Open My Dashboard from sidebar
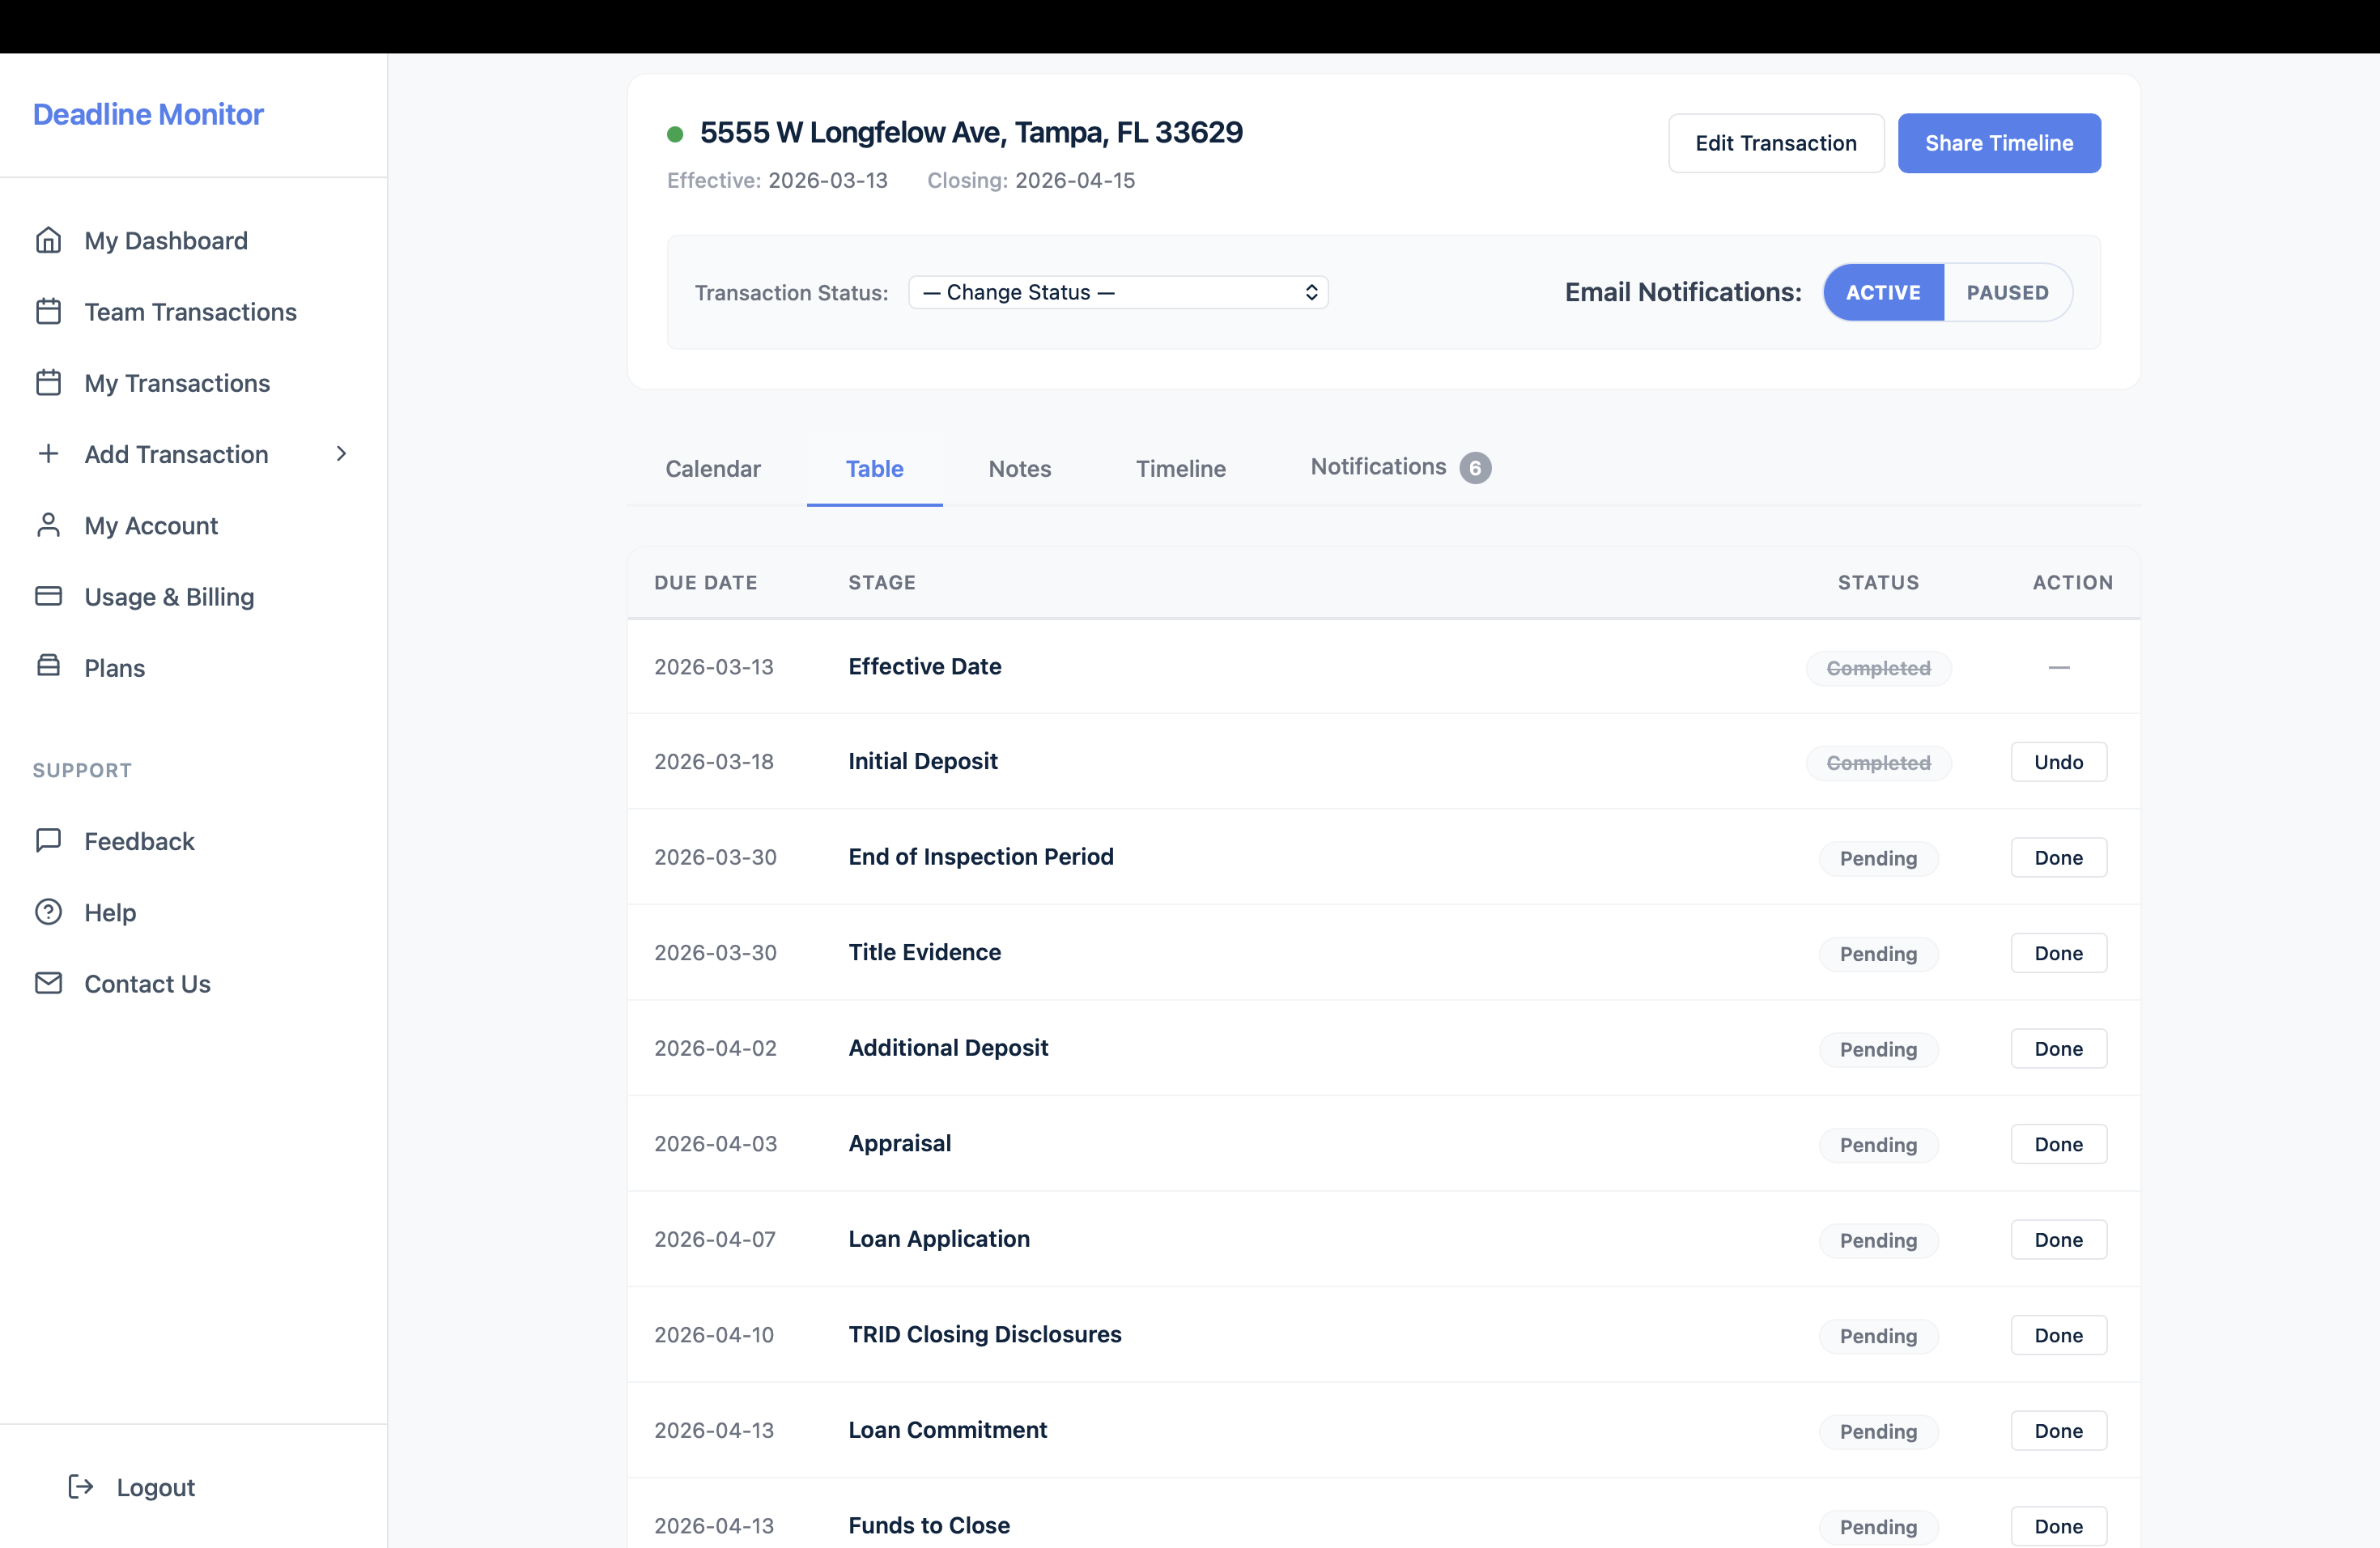The width and height of the screenshot is (2380, 1548). tap(166, 241)
